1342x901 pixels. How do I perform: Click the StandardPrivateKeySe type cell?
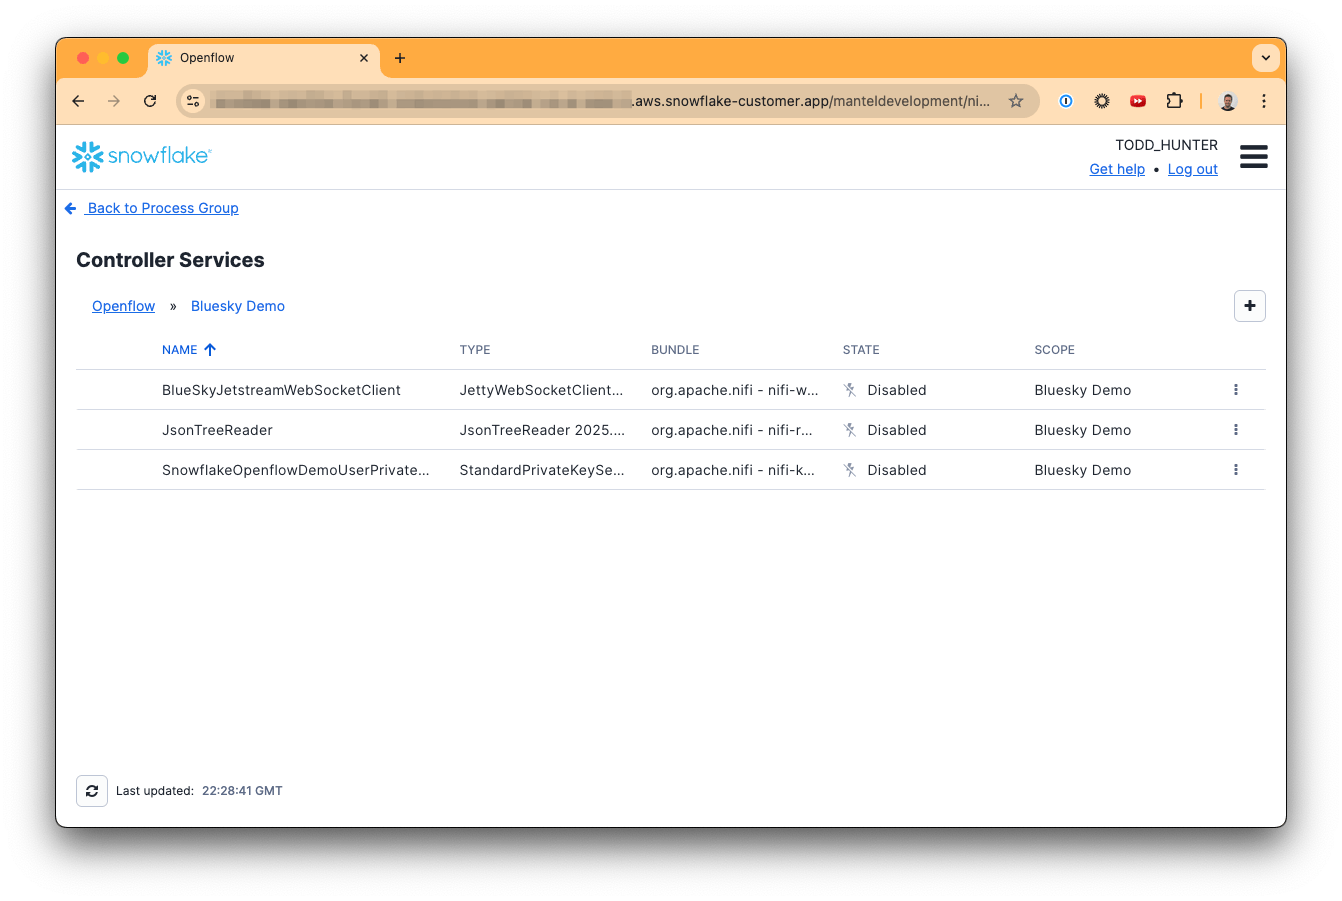[x=542, y=470]
